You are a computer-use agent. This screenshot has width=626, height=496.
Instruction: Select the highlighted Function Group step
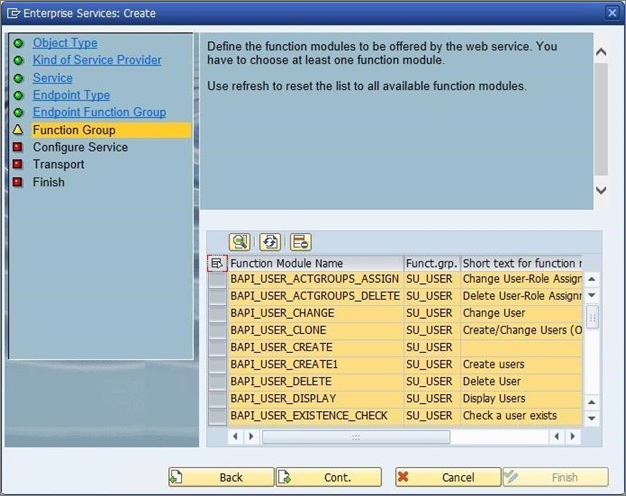tap(111, 130)
